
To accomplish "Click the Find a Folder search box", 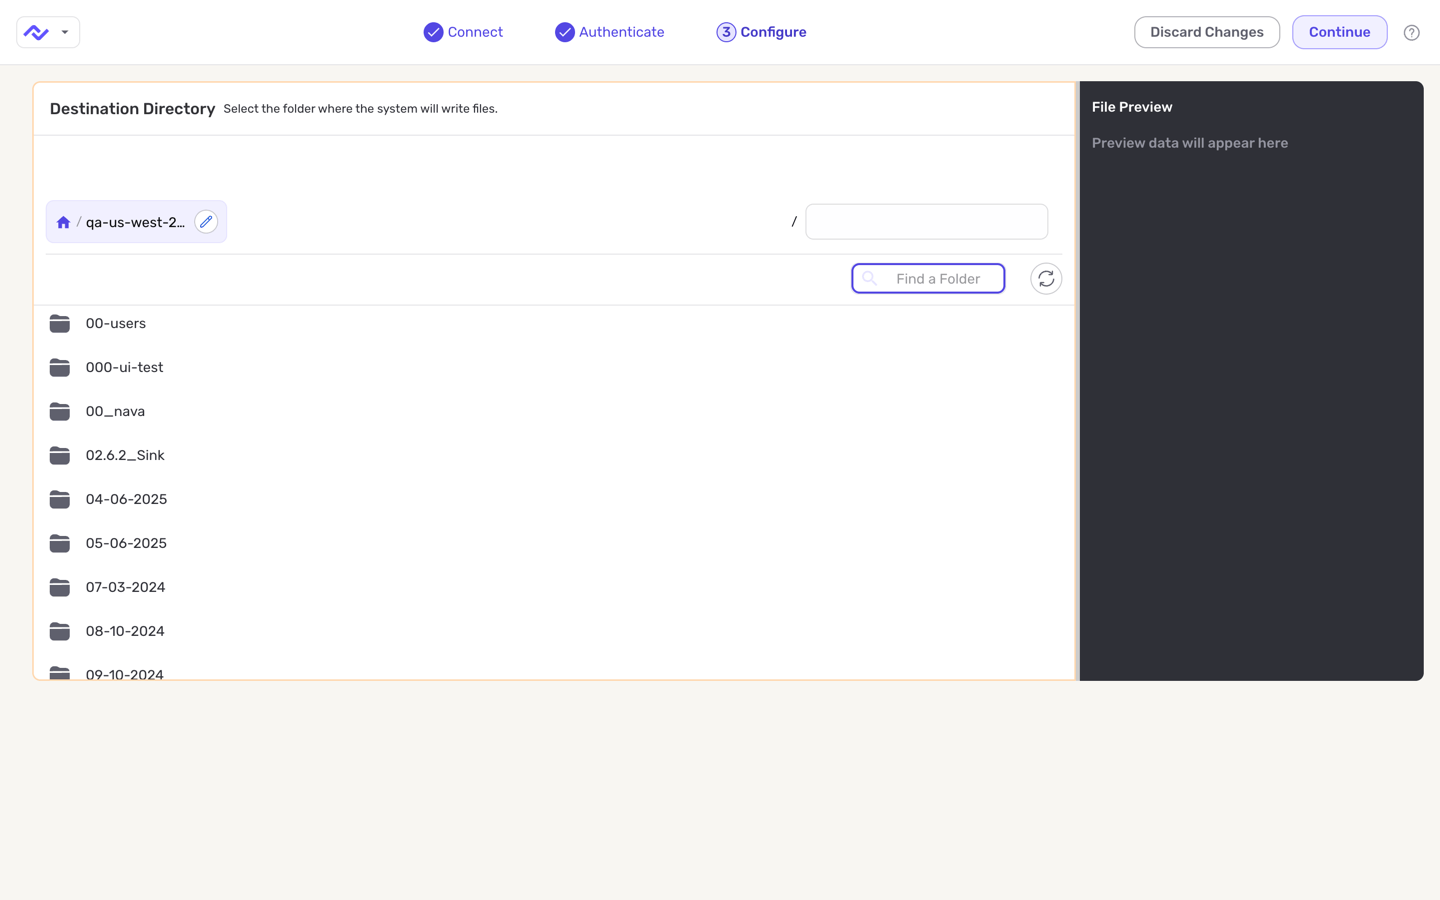I will pos(928,279).
